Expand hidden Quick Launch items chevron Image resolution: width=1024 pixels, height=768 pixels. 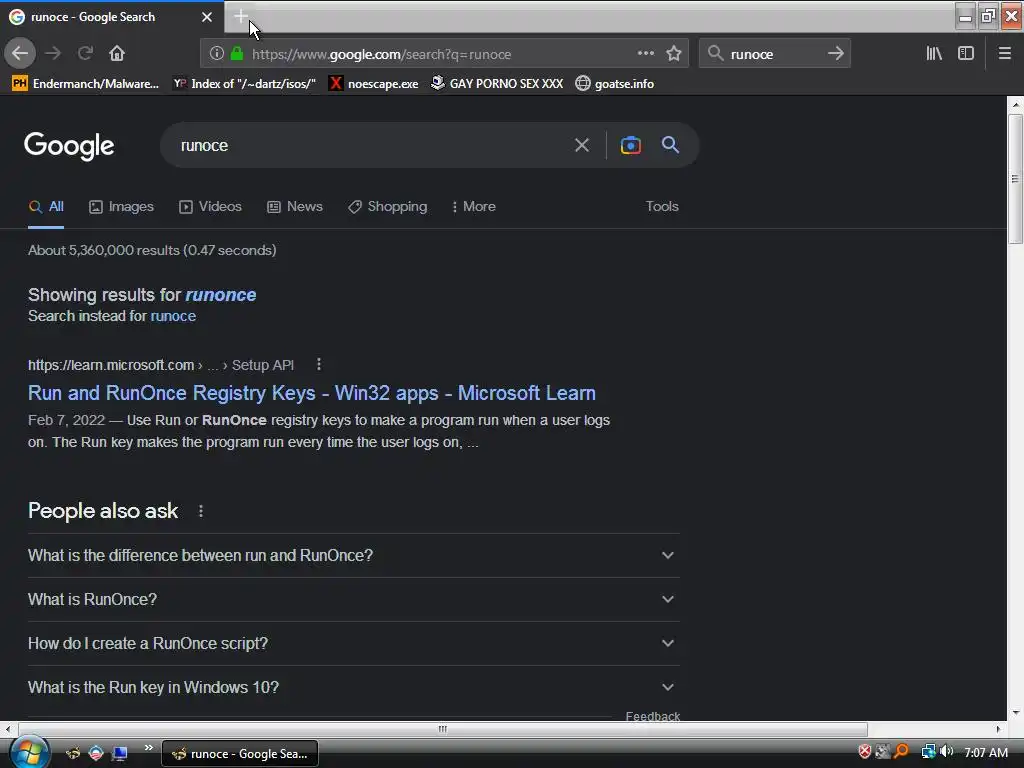[x=149, y=748]
